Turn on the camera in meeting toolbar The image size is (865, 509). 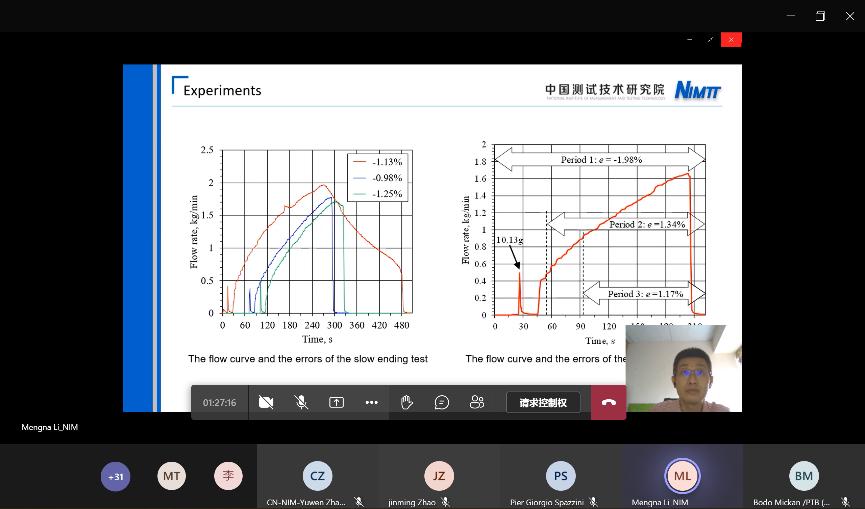pyautogui.click(x=266, y=402)
